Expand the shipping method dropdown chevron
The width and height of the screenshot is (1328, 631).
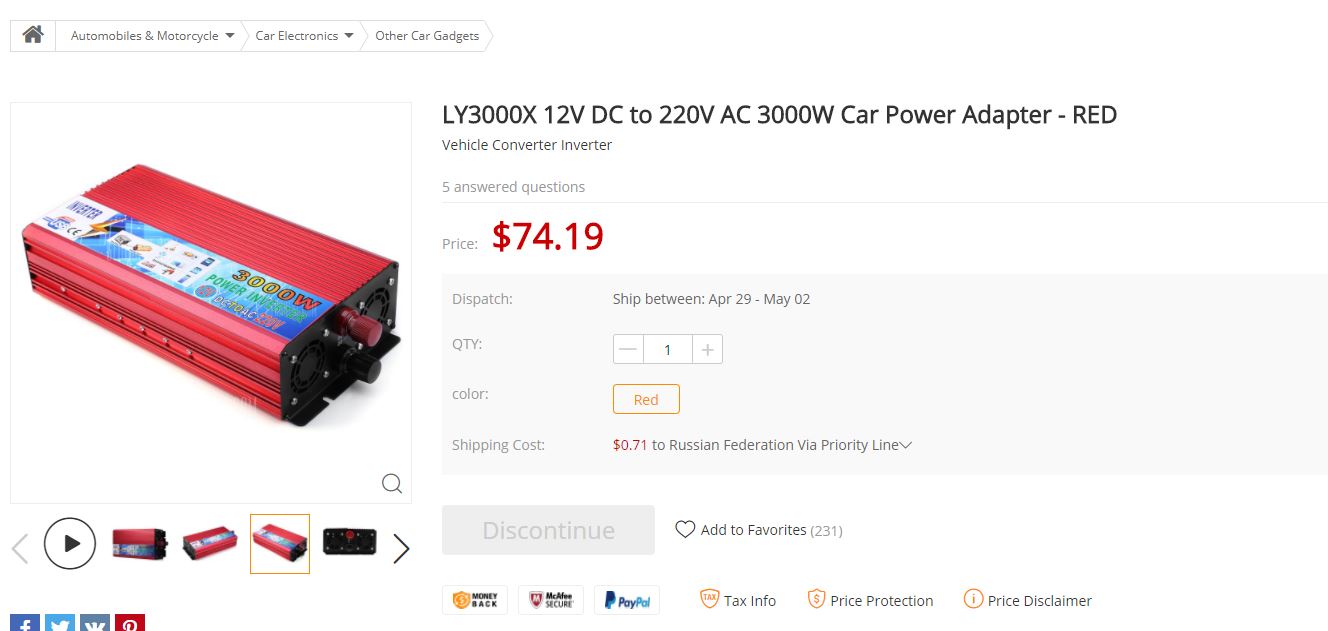(906, 445)
